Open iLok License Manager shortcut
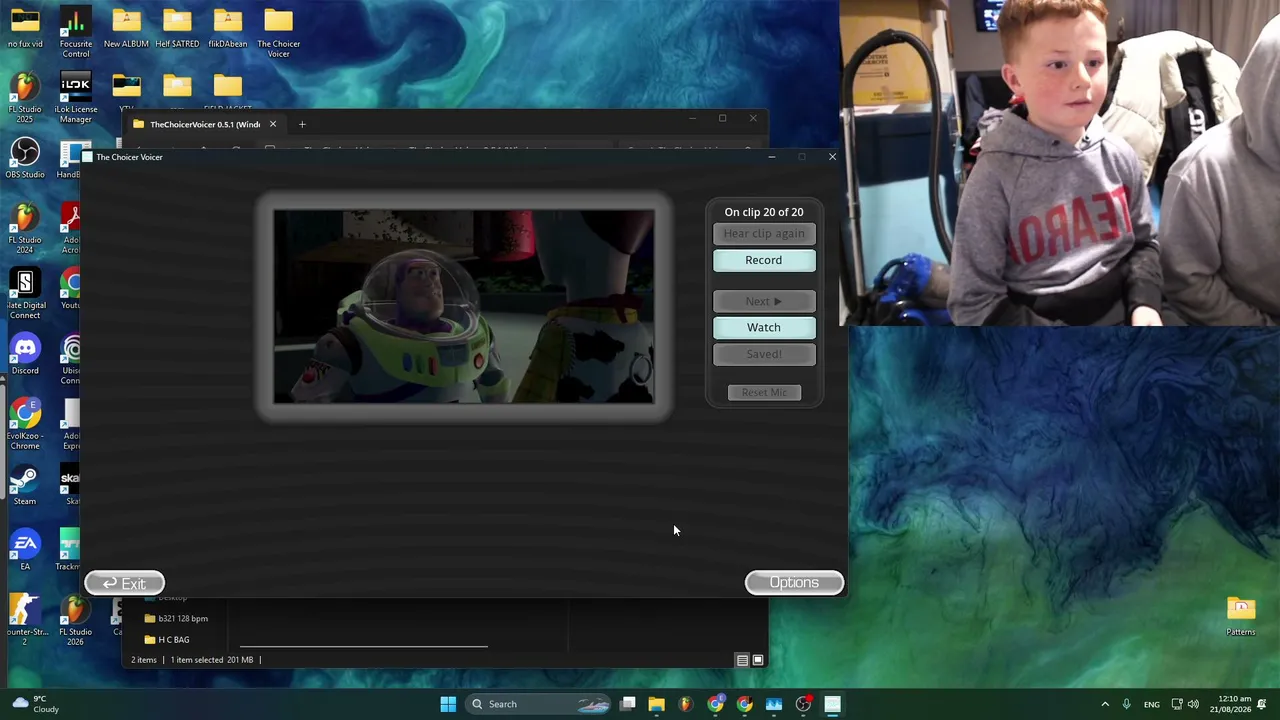The width and height of the screenshot is (1280, 720). (x=75, y=98)
